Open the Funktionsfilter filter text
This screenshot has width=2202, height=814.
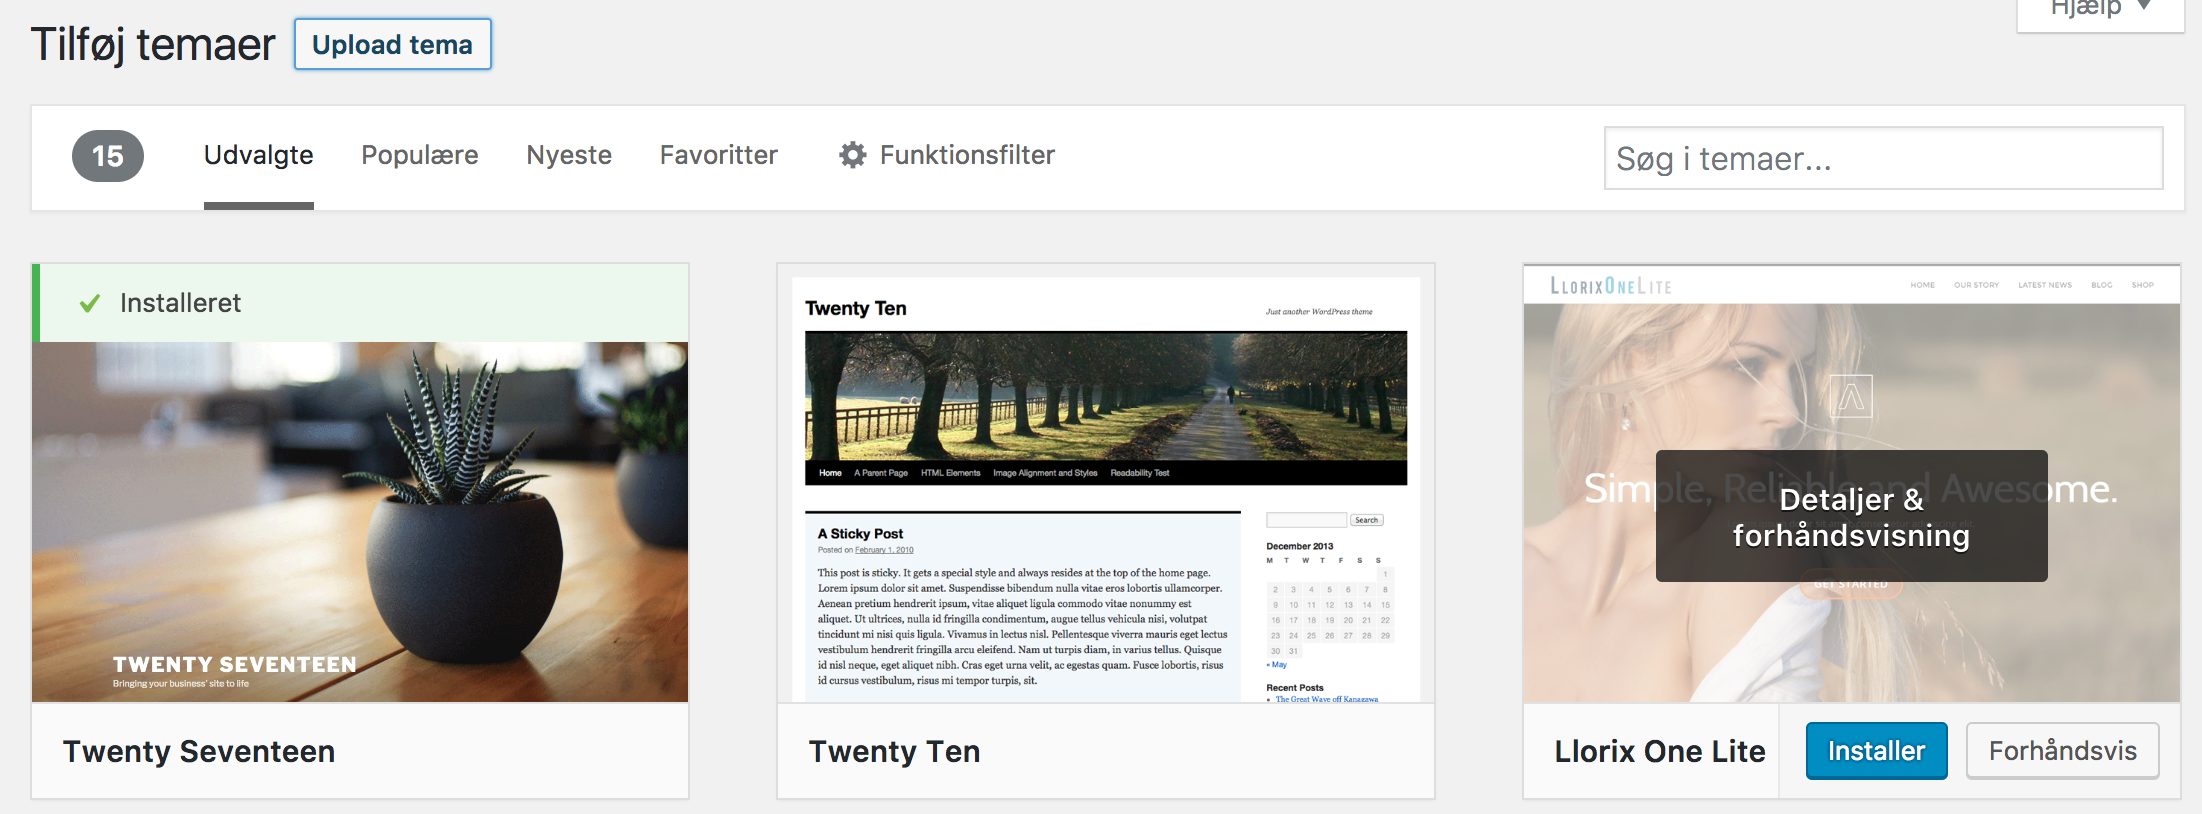click(967, 155)
